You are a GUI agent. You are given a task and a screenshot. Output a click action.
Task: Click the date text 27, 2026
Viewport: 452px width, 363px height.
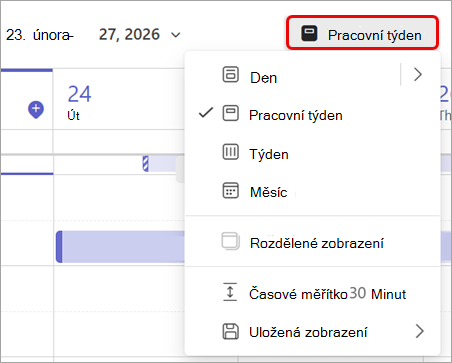point(129,35)
